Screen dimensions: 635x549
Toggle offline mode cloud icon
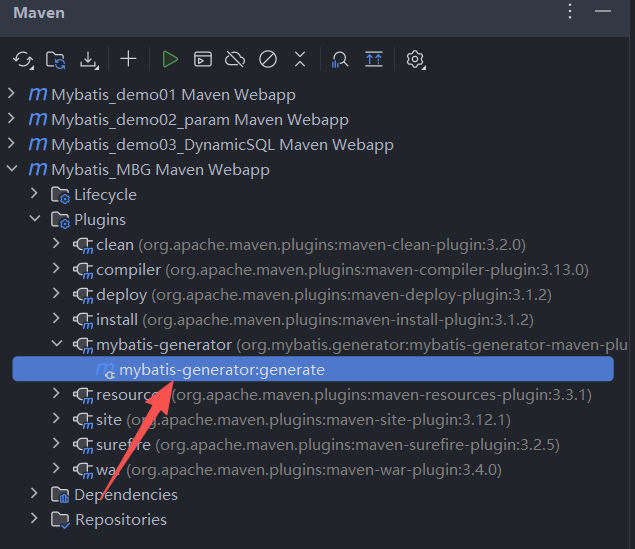click(x=235, y=60)
